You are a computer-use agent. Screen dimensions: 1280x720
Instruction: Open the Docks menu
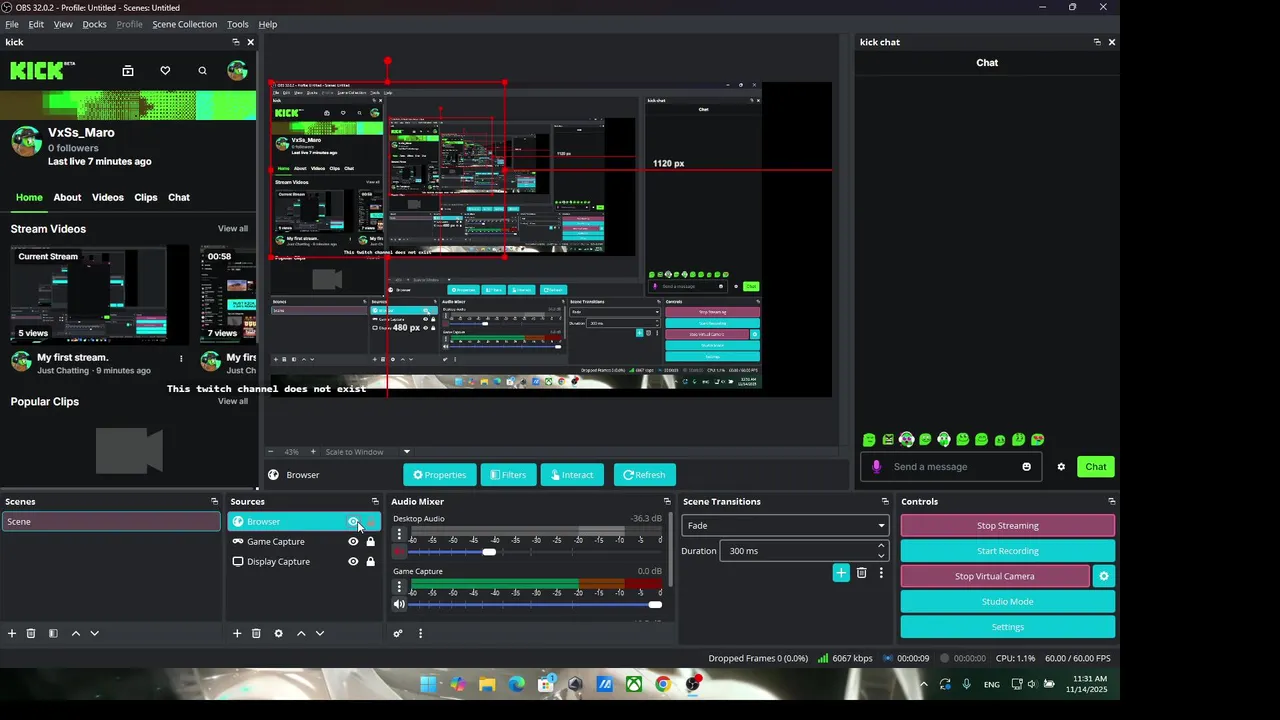pos(94,24)
